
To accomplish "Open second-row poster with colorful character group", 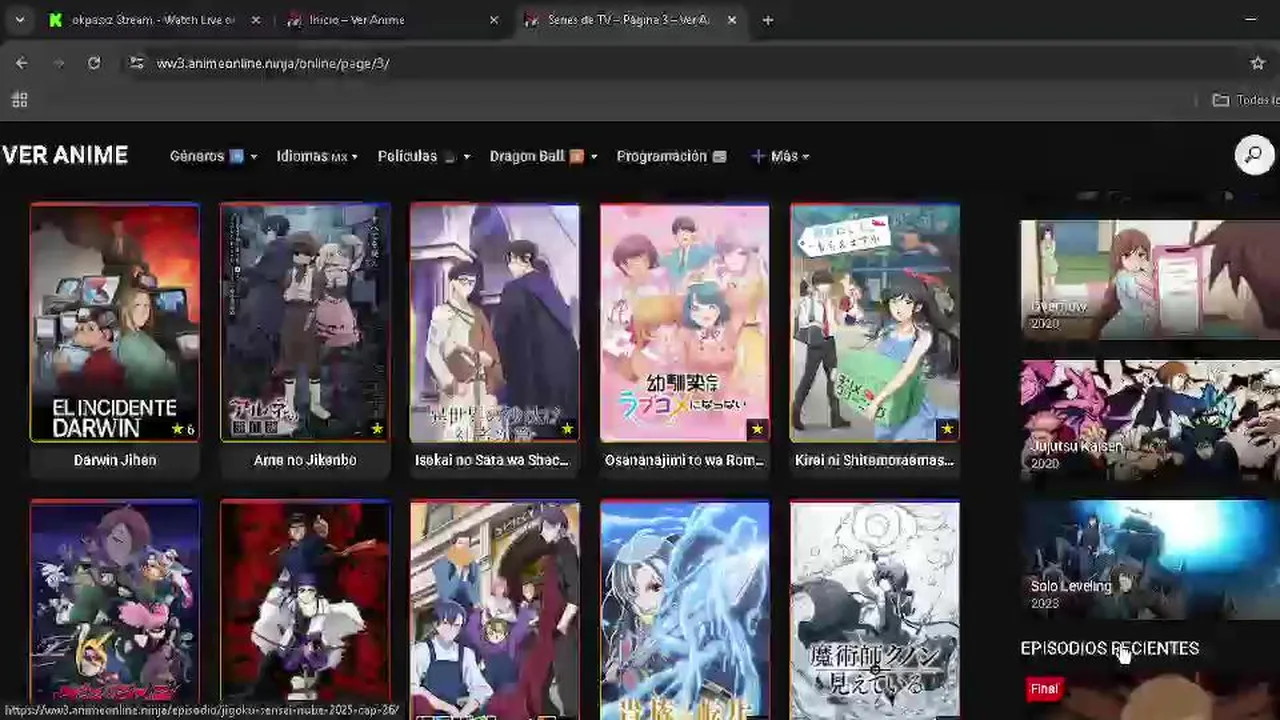I will click(x=115, y=610).
